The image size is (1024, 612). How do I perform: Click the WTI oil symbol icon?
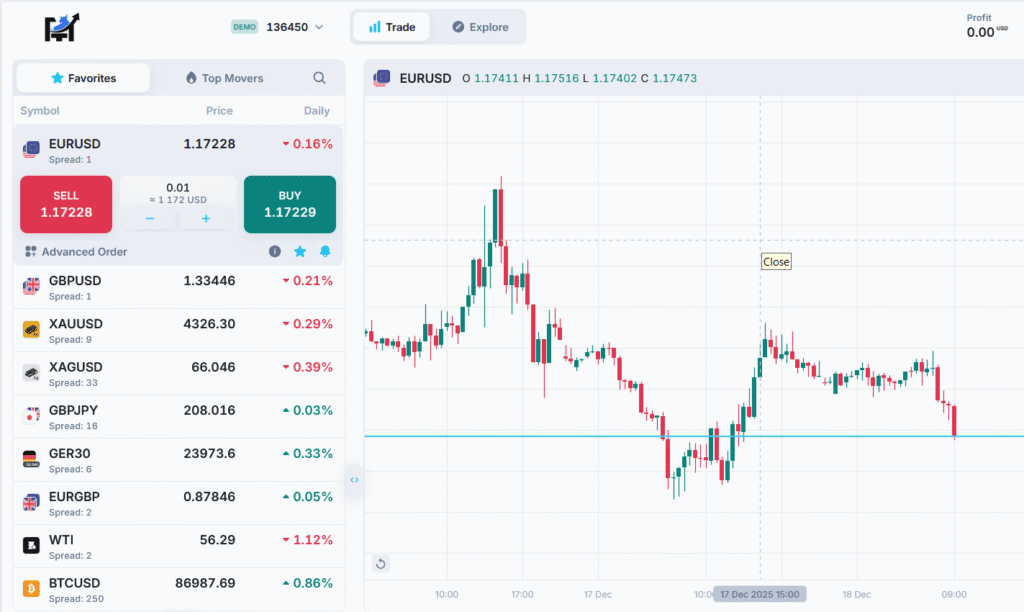(31, 545)
